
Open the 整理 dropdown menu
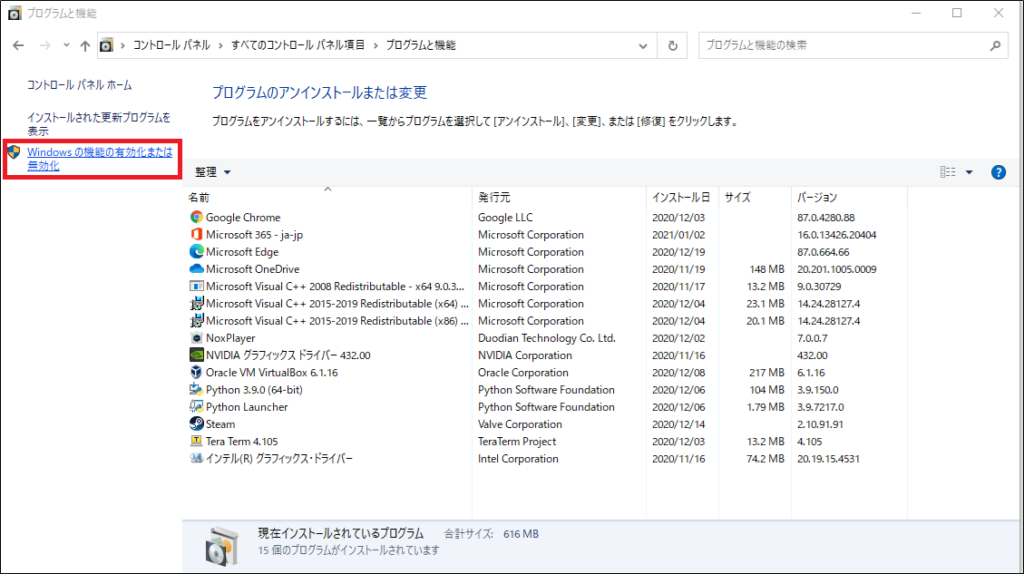pyautogui.click(x=213, y=172)
